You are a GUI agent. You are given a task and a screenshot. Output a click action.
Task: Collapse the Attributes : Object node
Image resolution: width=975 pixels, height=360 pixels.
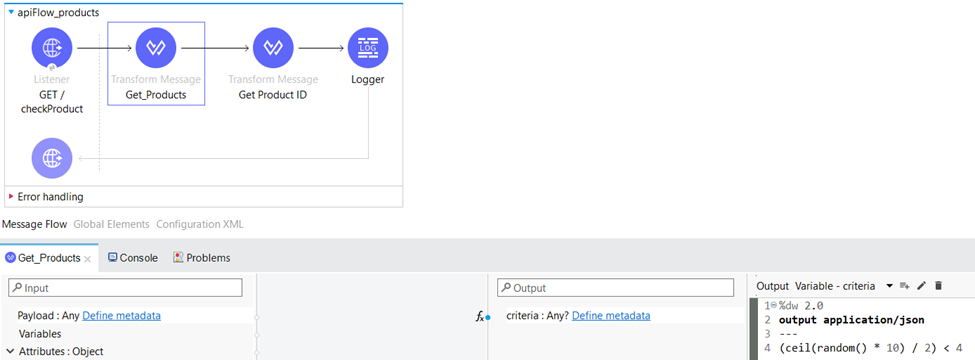coord(10,351)
